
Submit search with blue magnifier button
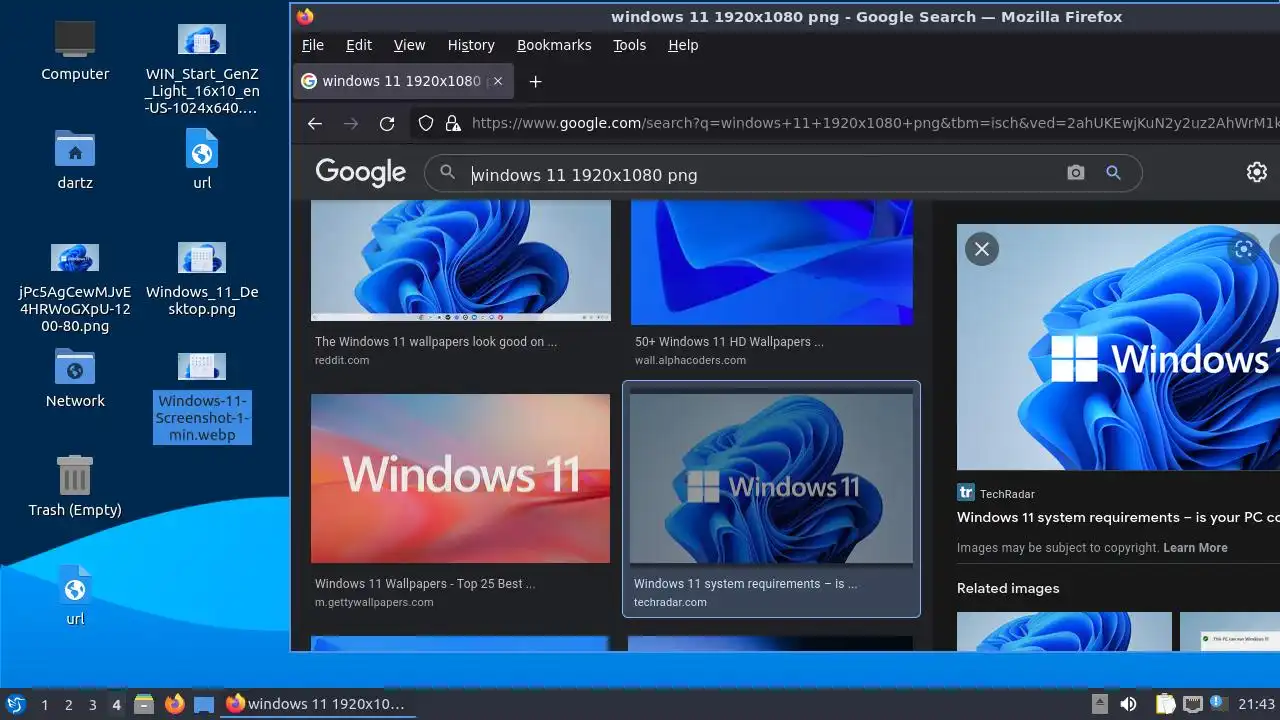point(1113,173)
